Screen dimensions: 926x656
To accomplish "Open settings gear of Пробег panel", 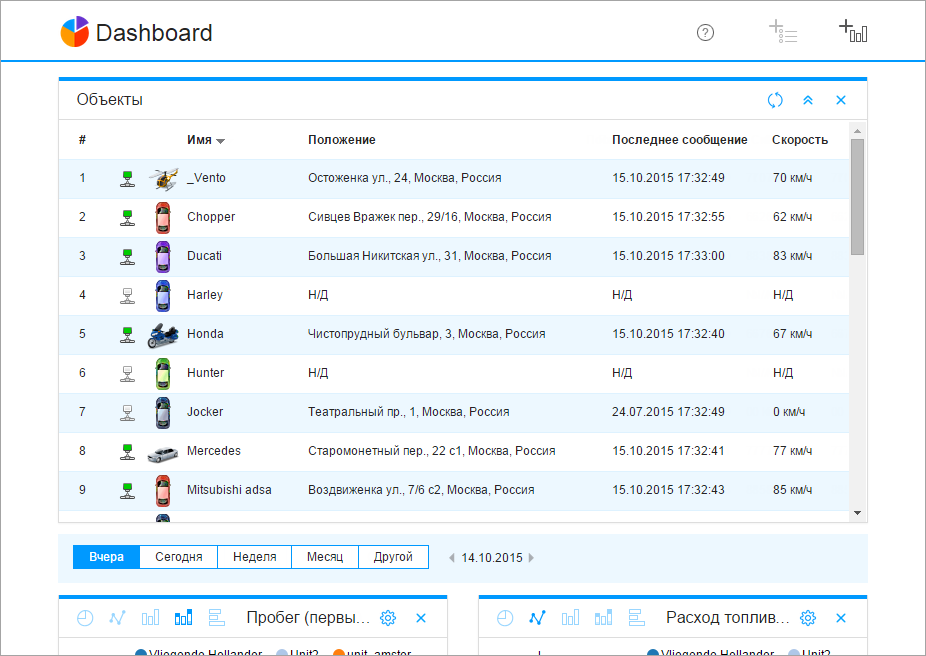I will [x=389, y=618].
